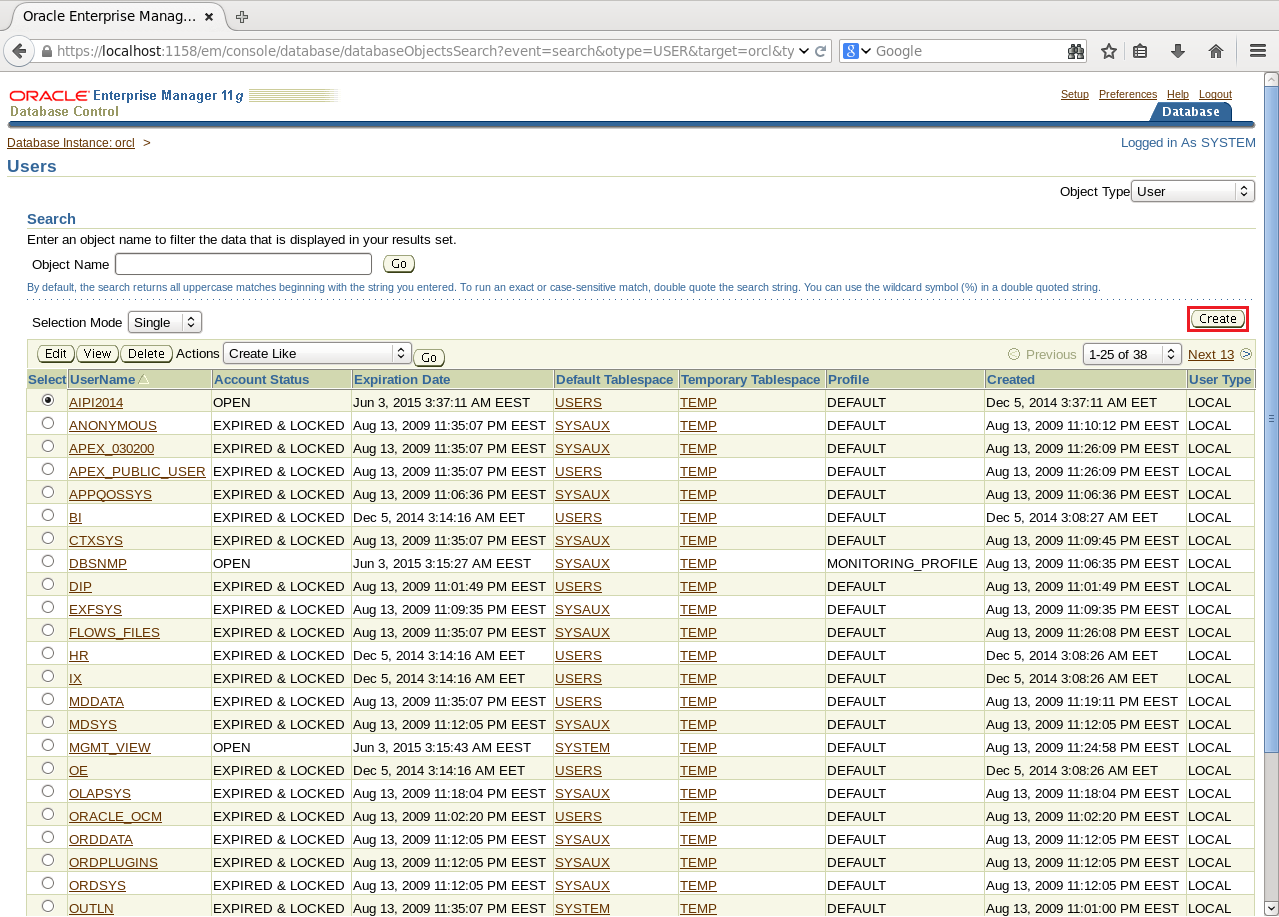This screenshot has height=917, width=1279.
Task: Click the Edit button
Action: (56, 354)
